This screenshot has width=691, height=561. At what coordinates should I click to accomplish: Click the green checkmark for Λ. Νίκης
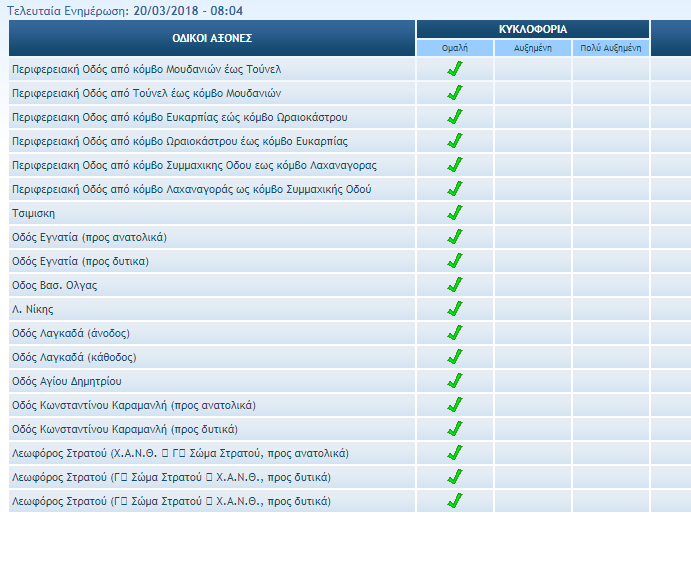pos(455,309)
